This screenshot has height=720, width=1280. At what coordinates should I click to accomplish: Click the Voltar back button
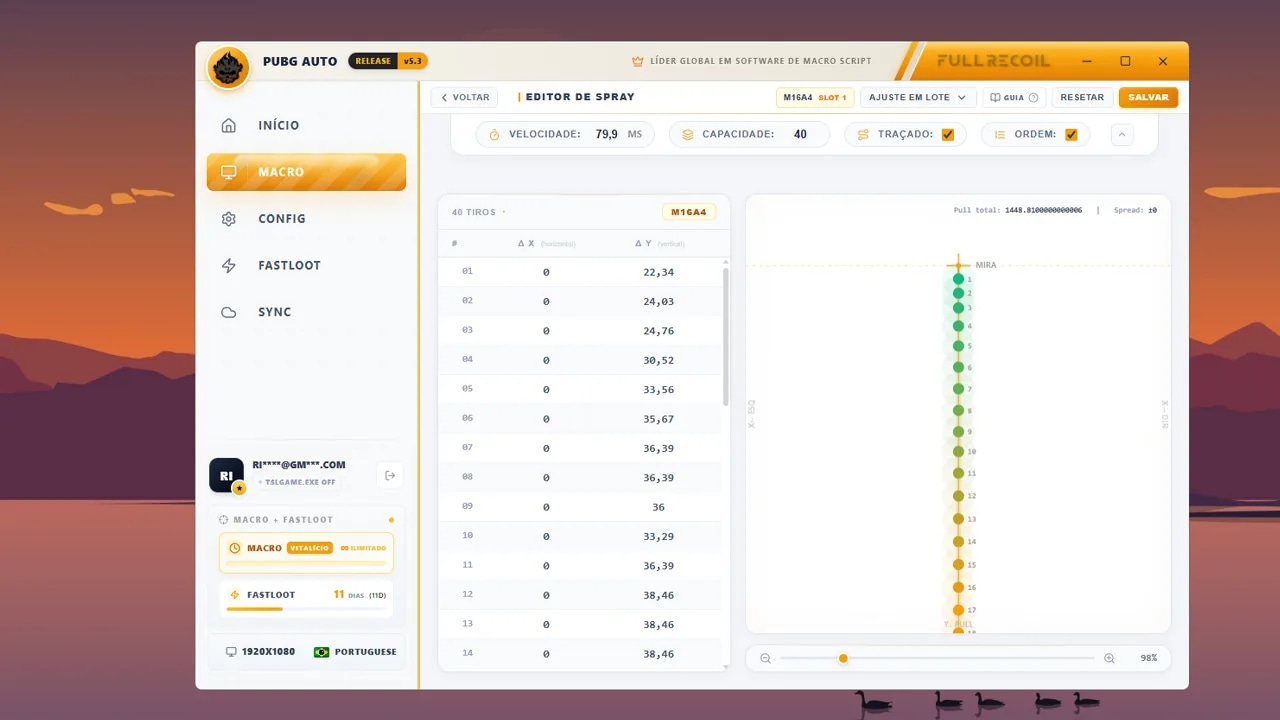coord(465,98)
